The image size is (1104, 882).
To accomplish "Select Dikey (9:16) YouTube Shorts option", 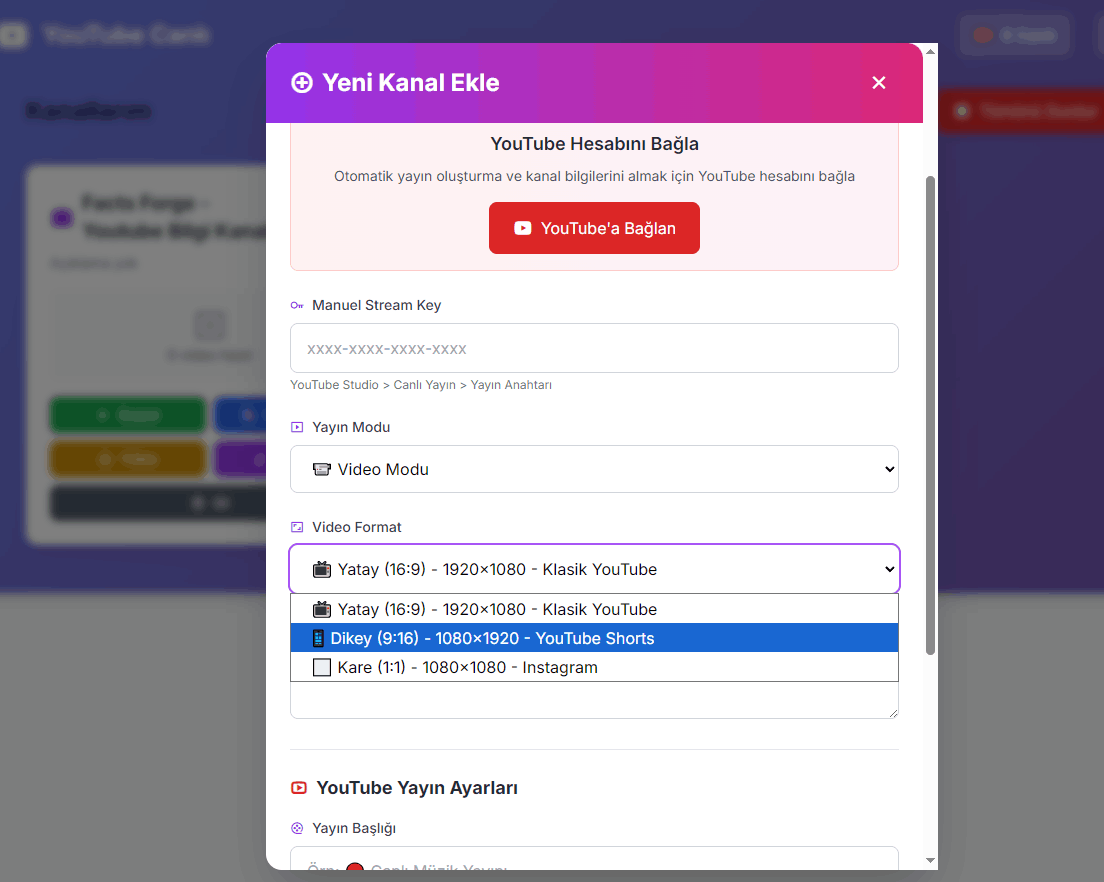I will click(594, 638).
